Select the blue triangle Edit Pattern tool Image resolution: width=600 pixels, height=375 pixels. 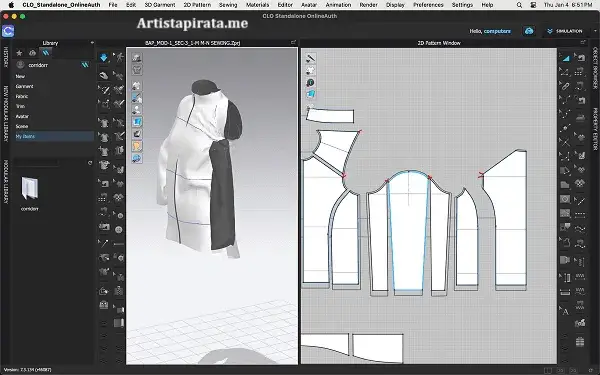(x=566, y=58)
